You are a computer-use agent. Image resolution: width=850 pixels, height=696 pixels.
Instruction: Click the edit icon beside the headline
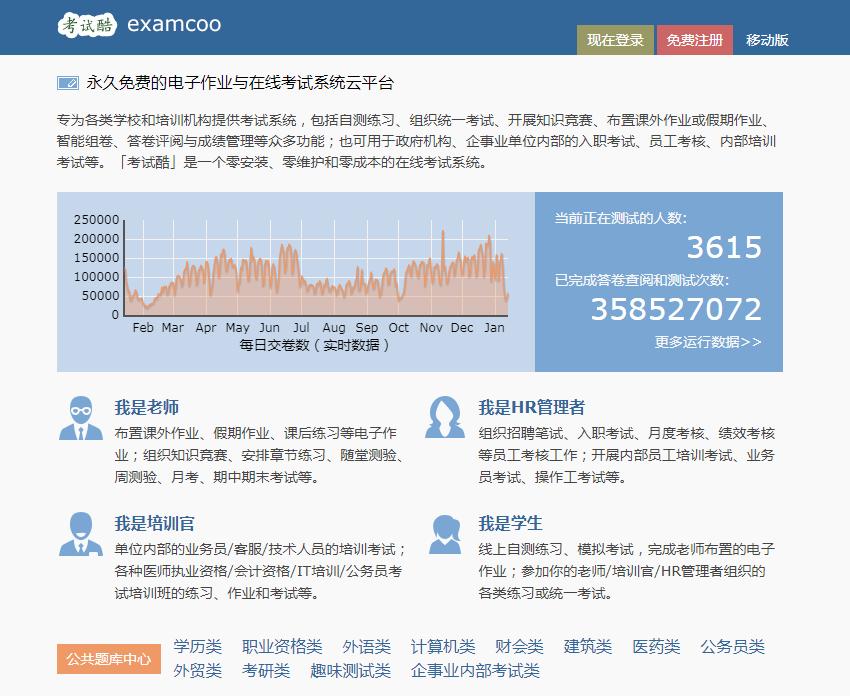(68, 83)
